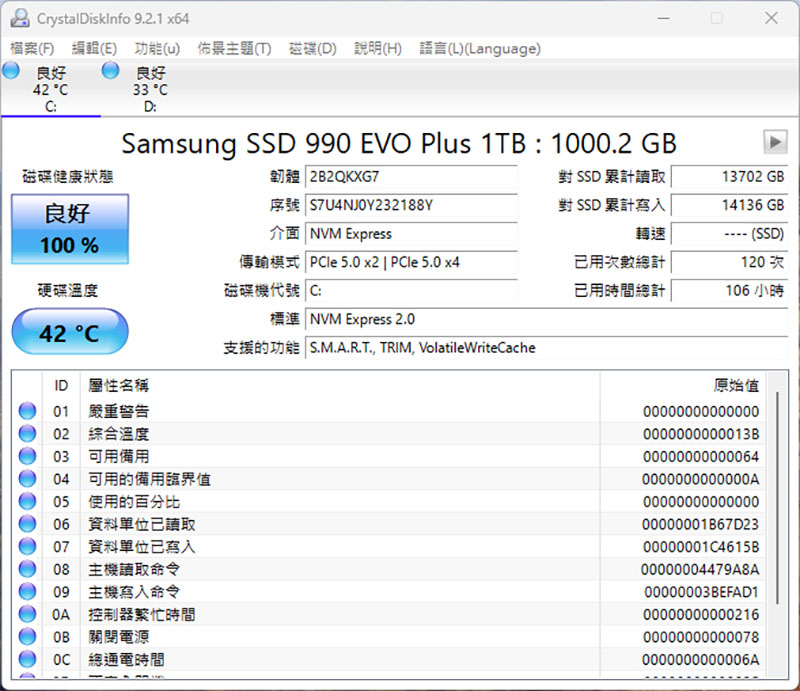Click the 42 °C temperature button
Screen dimensions: 800x691
[x=70, y=332]
